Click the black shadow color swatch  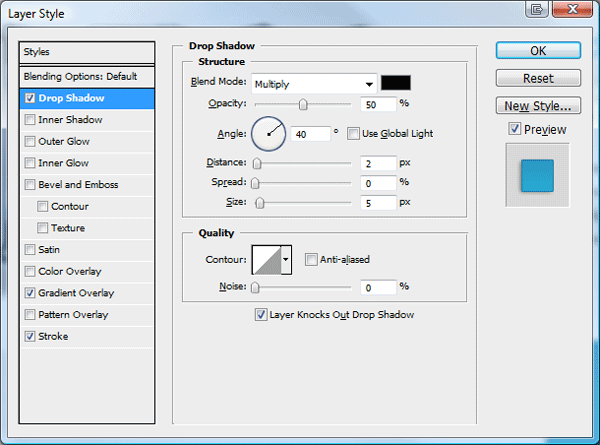point(396,83)
